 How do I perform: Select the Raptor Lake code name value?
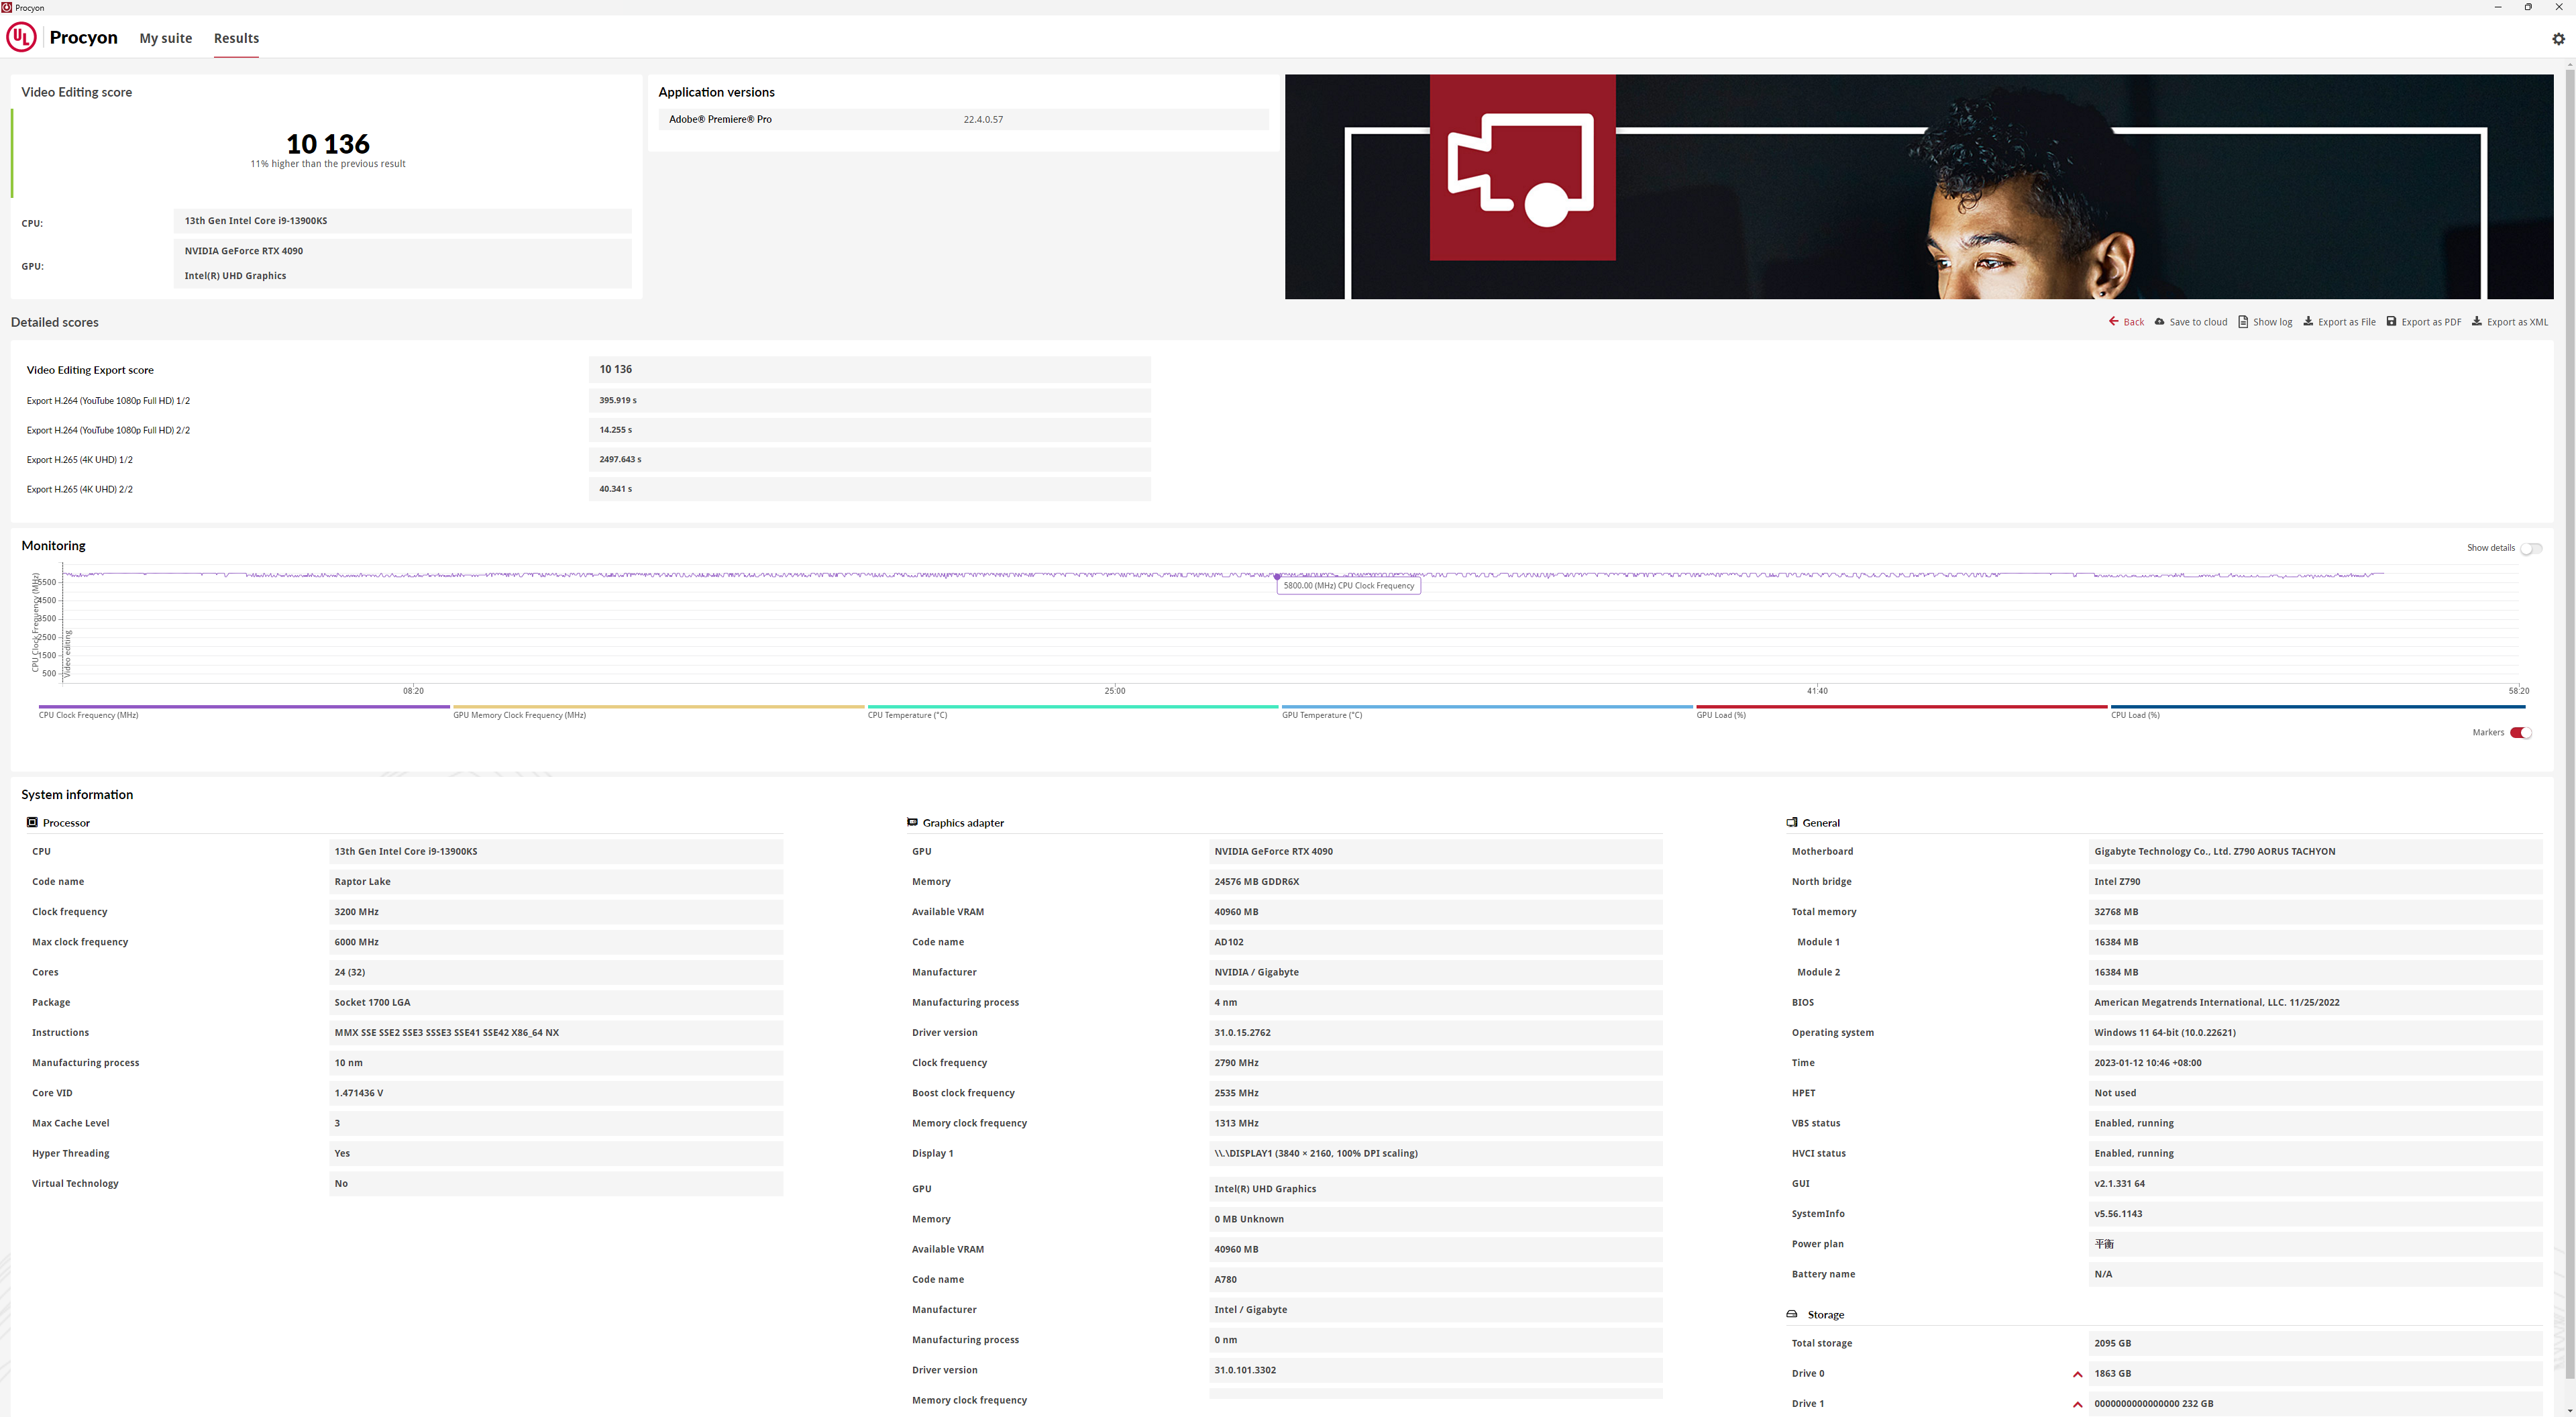[556, 882]
